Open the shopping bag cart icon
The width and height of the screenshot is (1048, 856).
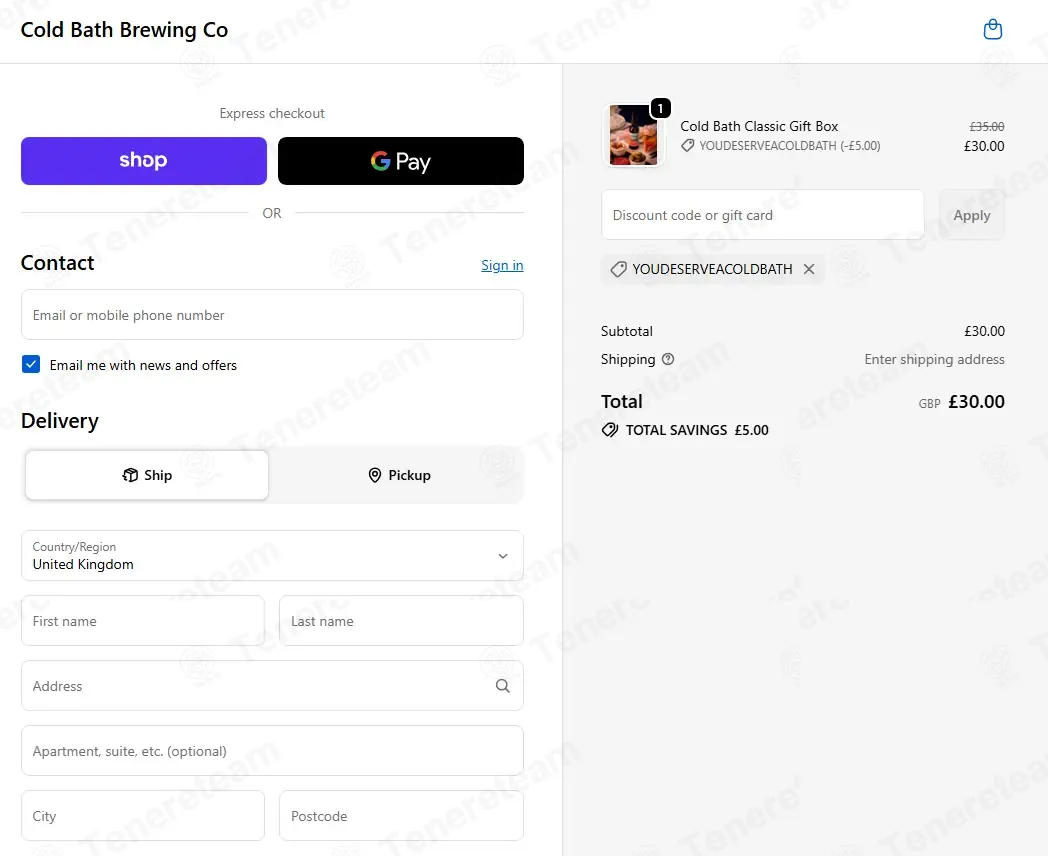click(x=993, y=29)
